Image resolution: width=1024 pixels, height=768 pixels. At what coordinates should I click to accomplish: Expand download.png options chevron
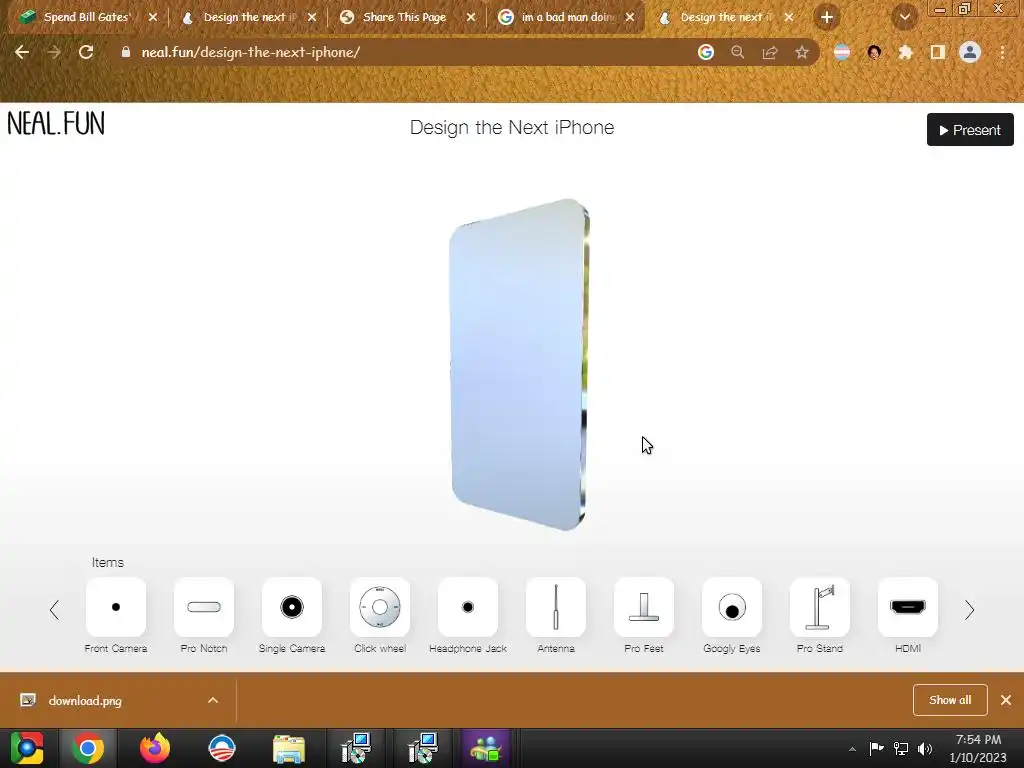(213, 700)
